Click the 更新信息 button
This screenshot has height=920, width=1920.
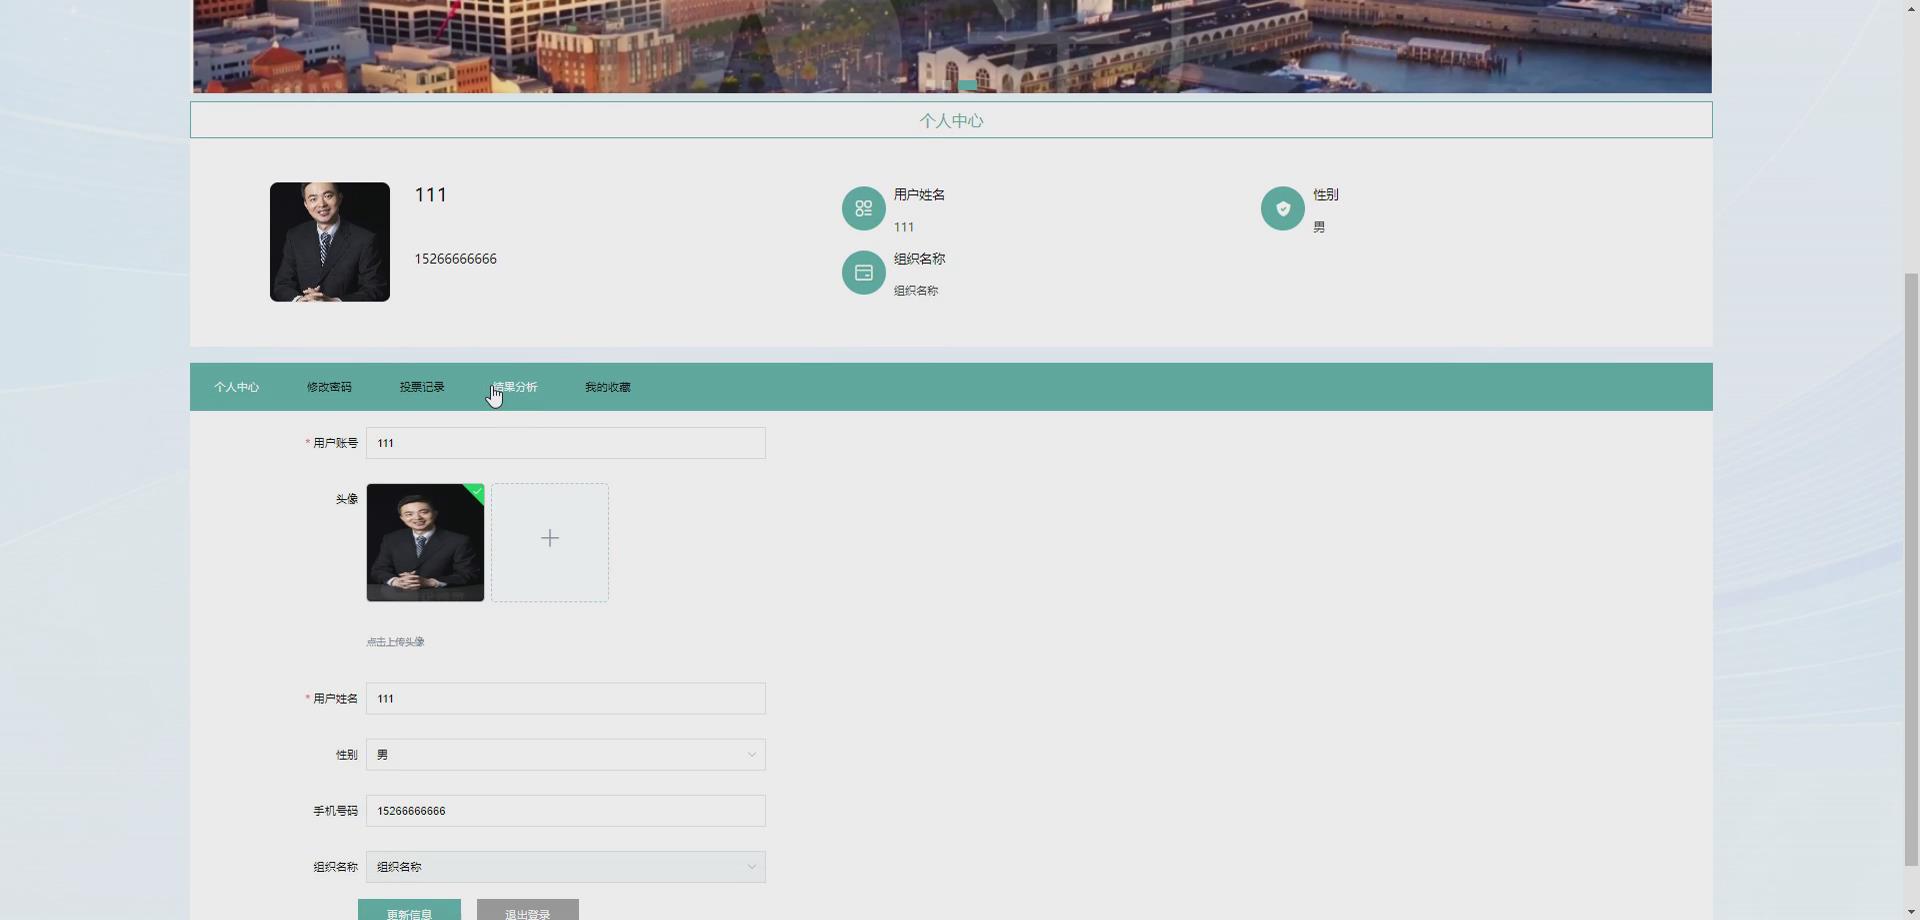pos(409,910)
